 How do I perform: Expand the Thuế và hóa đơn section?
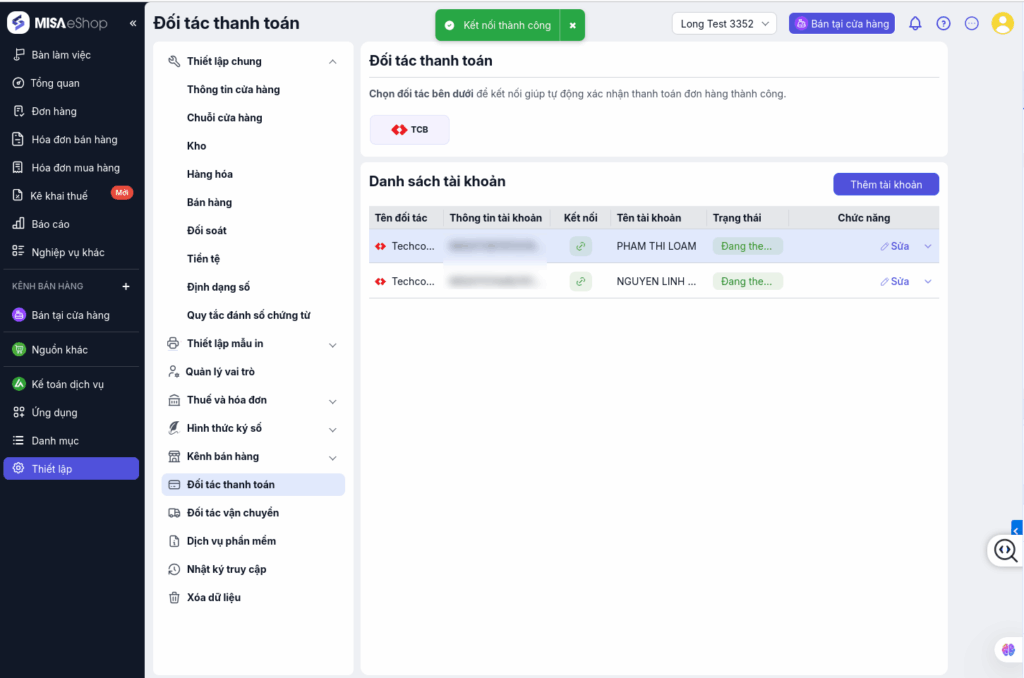(x=333, y=401)
